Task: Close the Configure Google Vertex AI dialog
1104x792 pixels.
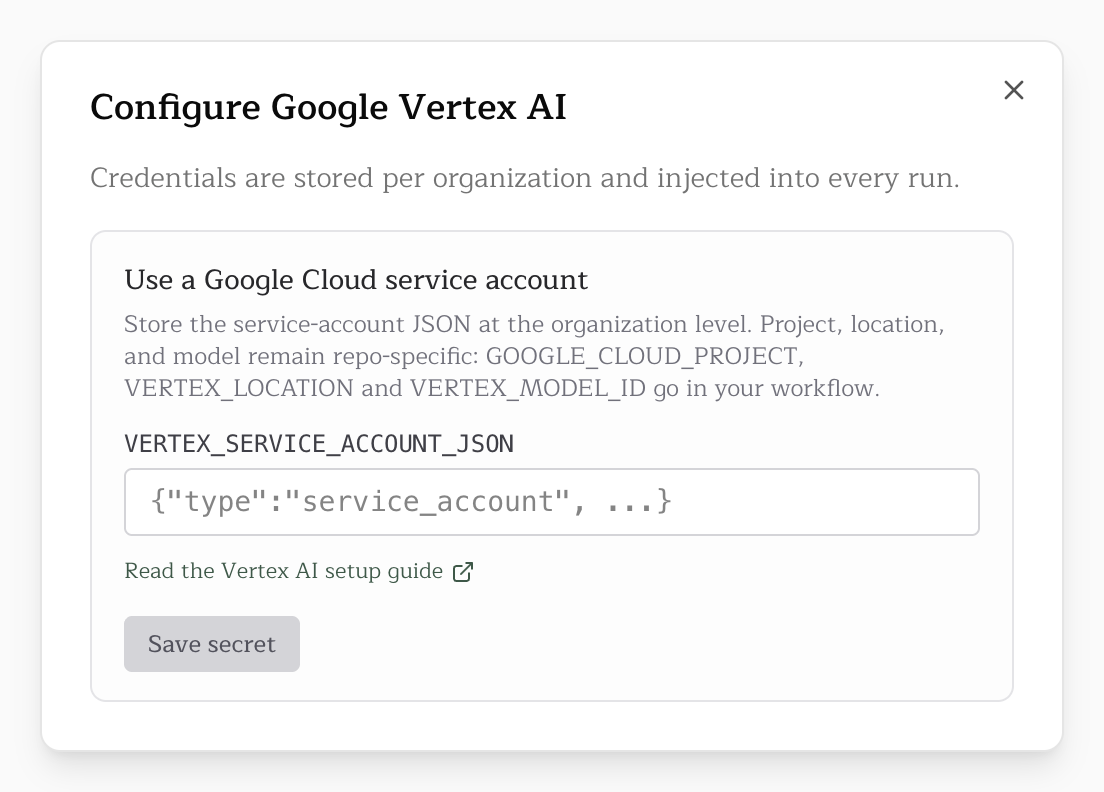Action: [x=1013, y=90]
